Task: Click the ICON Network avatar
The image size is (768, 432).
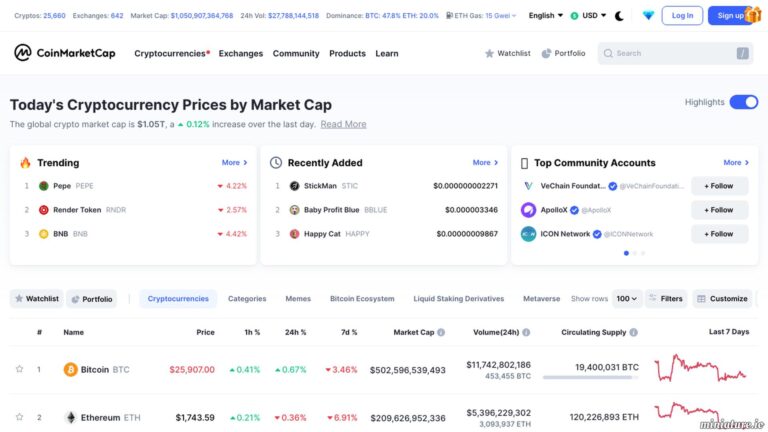Action: [528, 234]
